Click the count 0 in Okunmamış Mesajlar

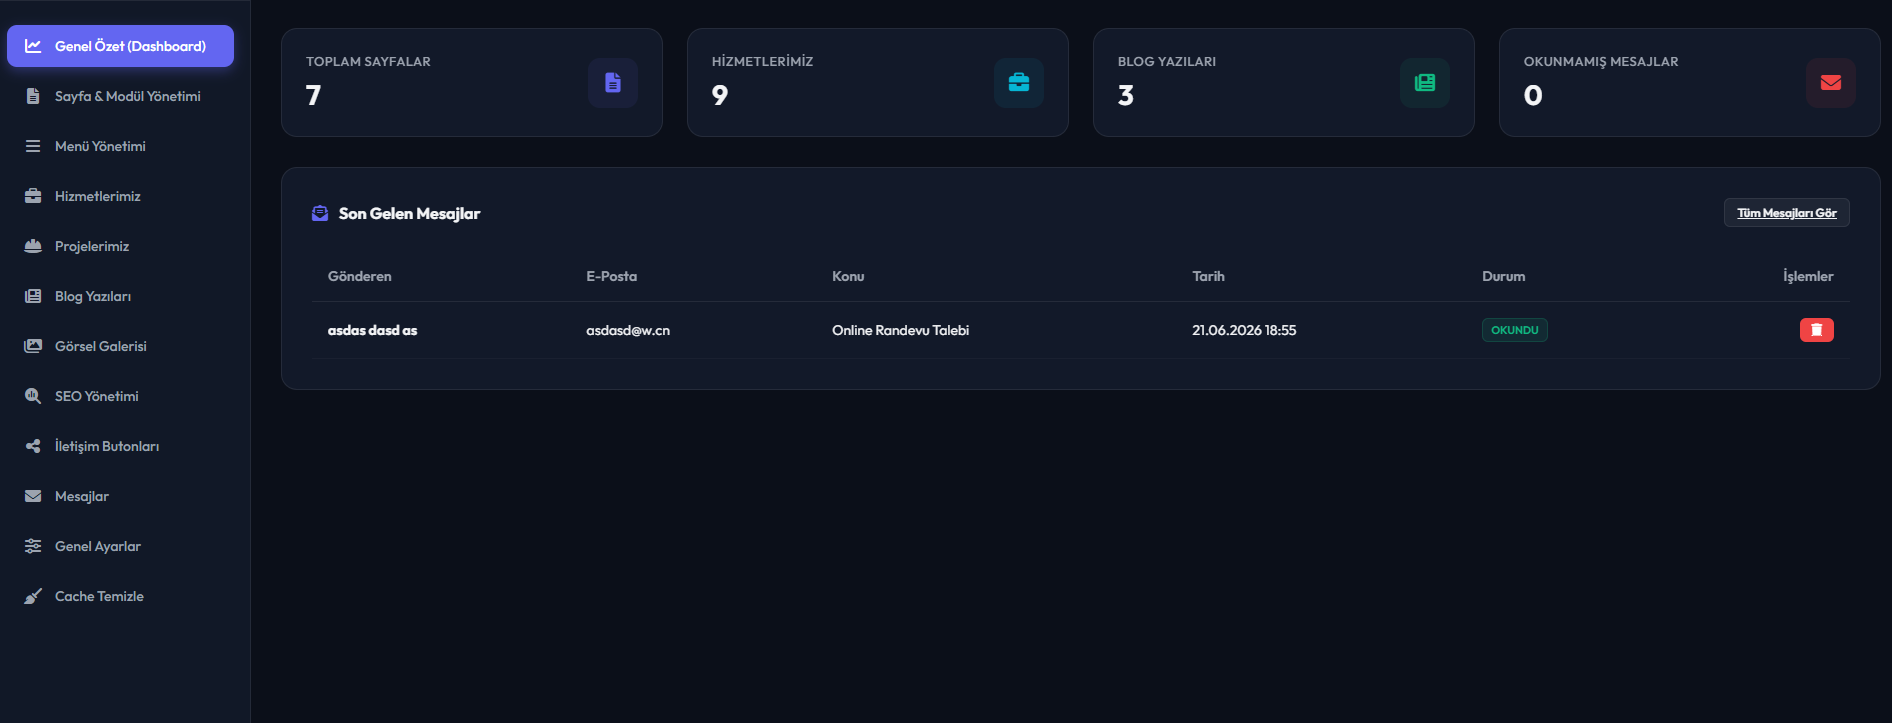click(1533, 95)
